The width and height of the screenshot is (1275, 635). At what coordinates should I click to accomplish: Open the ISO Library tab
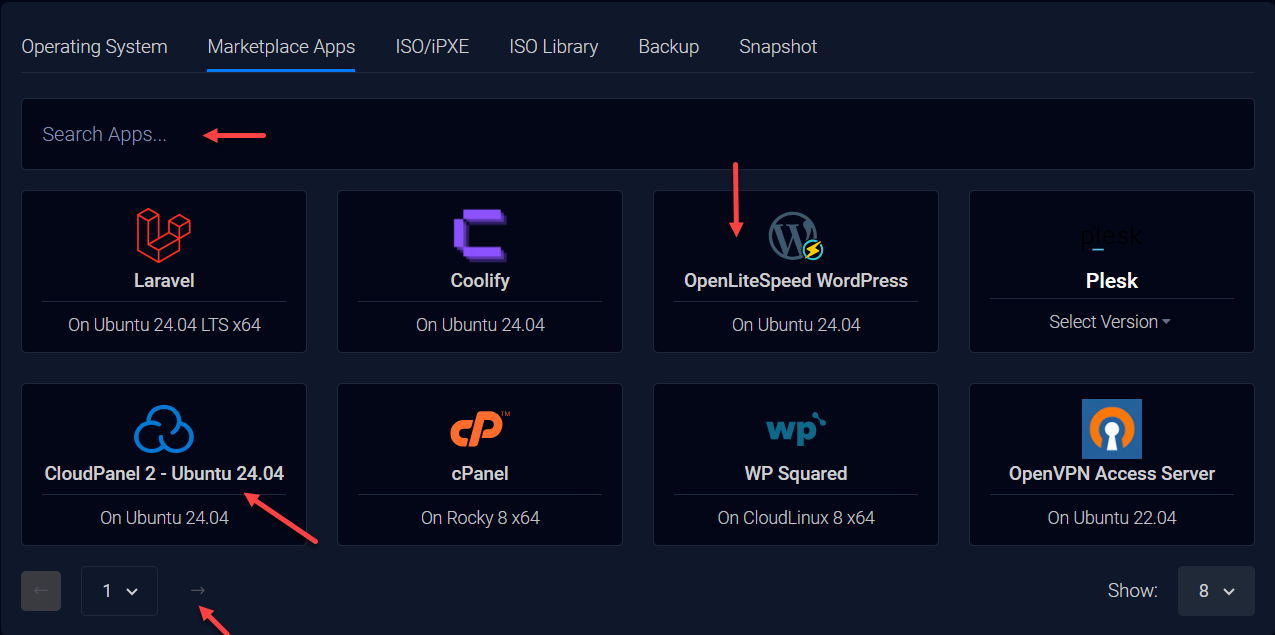[x=553, y=47]
